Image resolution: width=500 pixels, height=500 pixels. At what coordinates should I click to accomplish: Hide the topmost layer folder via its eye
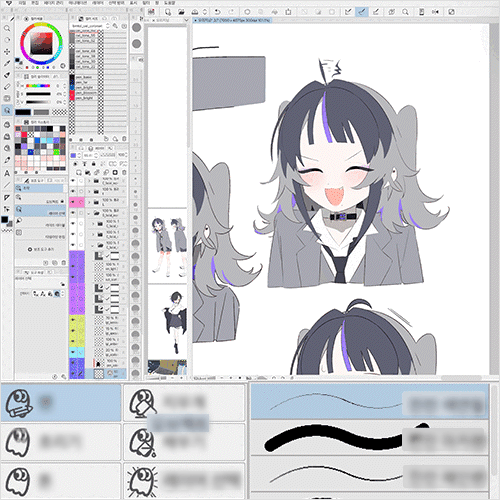click(x=73, y=181)
